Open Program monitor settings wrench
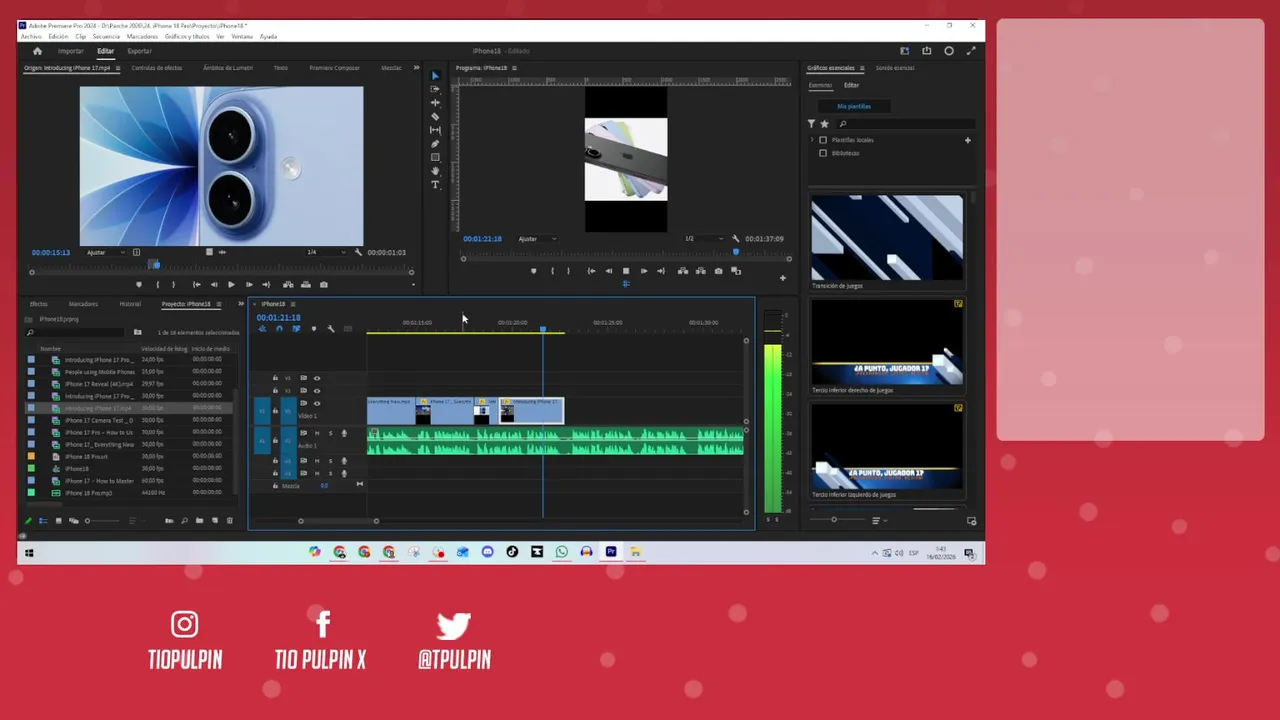This screenshot has height=720, width=1280. point(736,239)
